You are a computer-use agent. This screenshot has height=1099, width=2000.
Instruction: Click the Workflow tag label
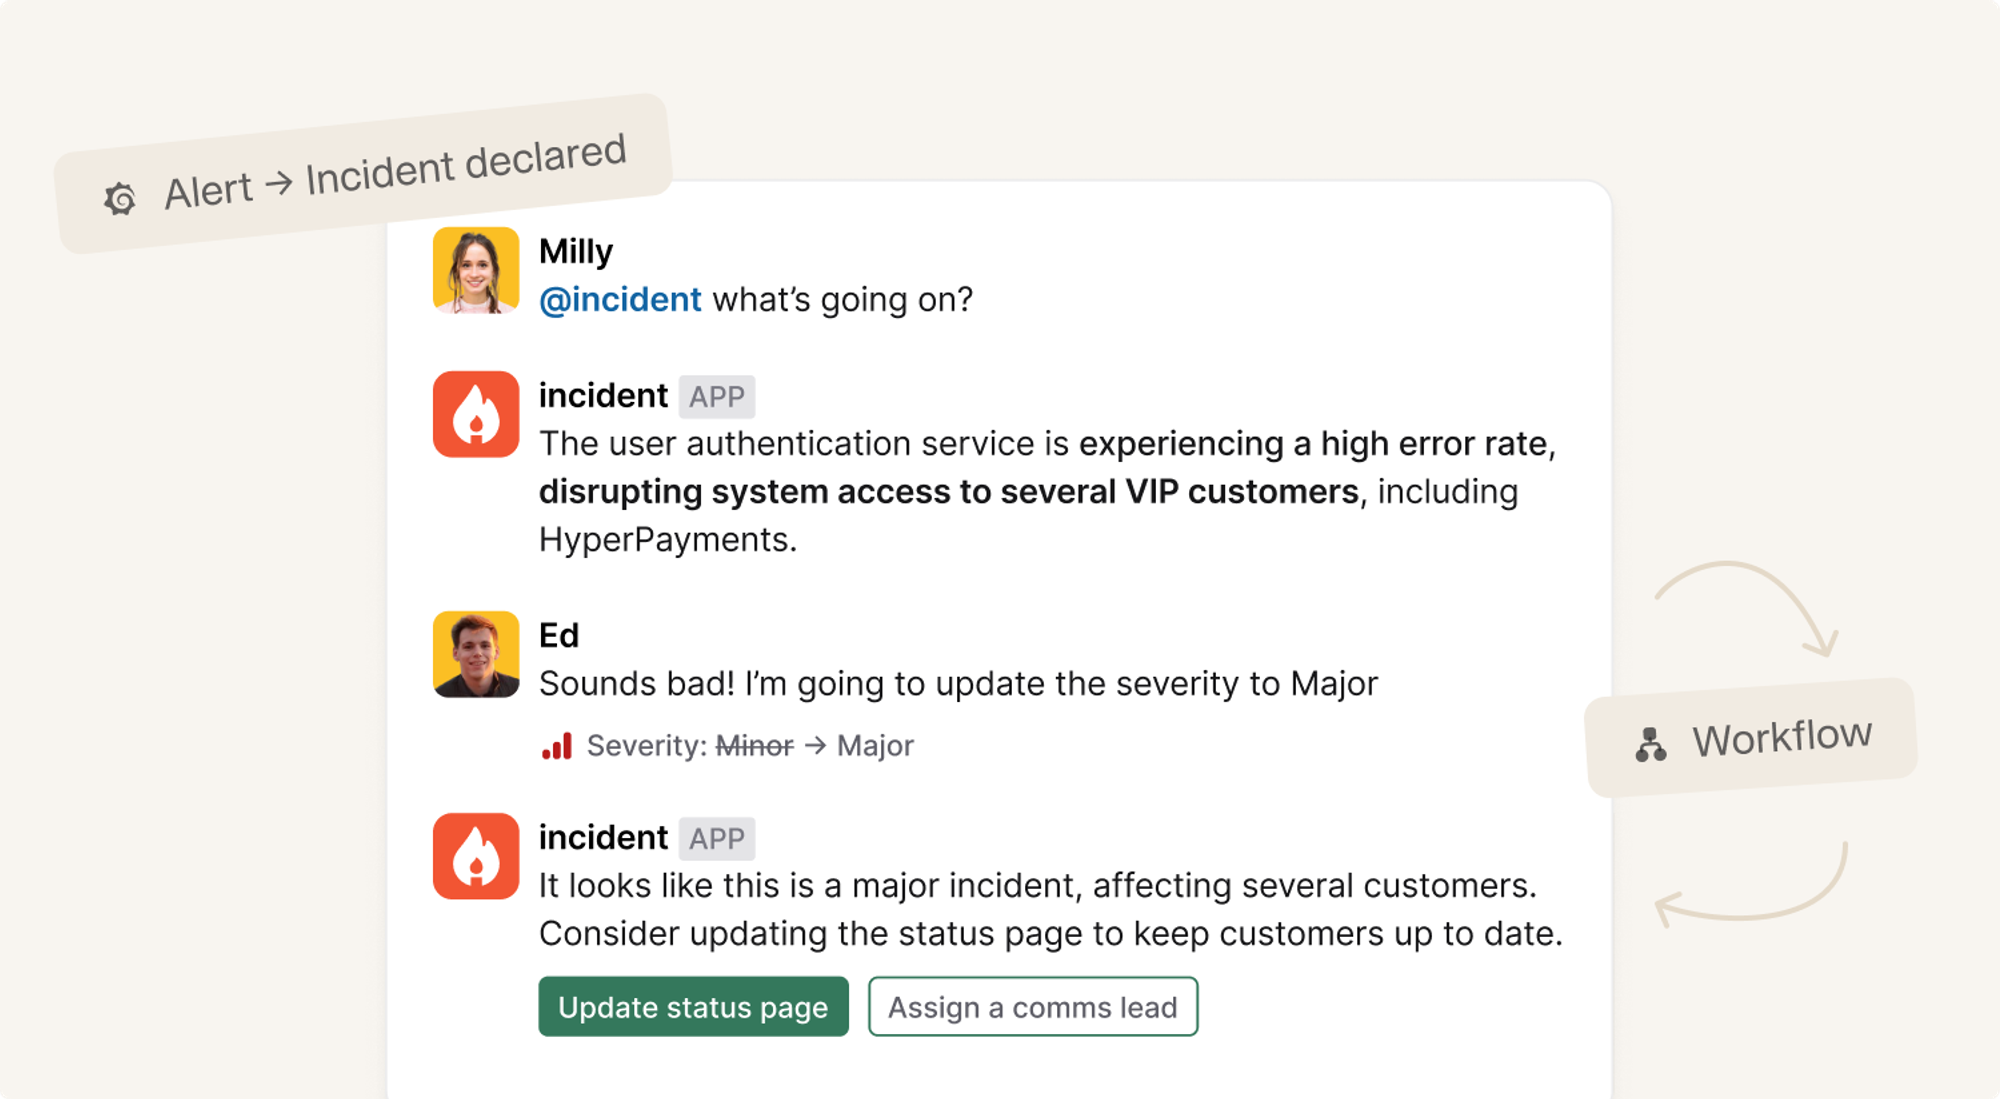1781,738
